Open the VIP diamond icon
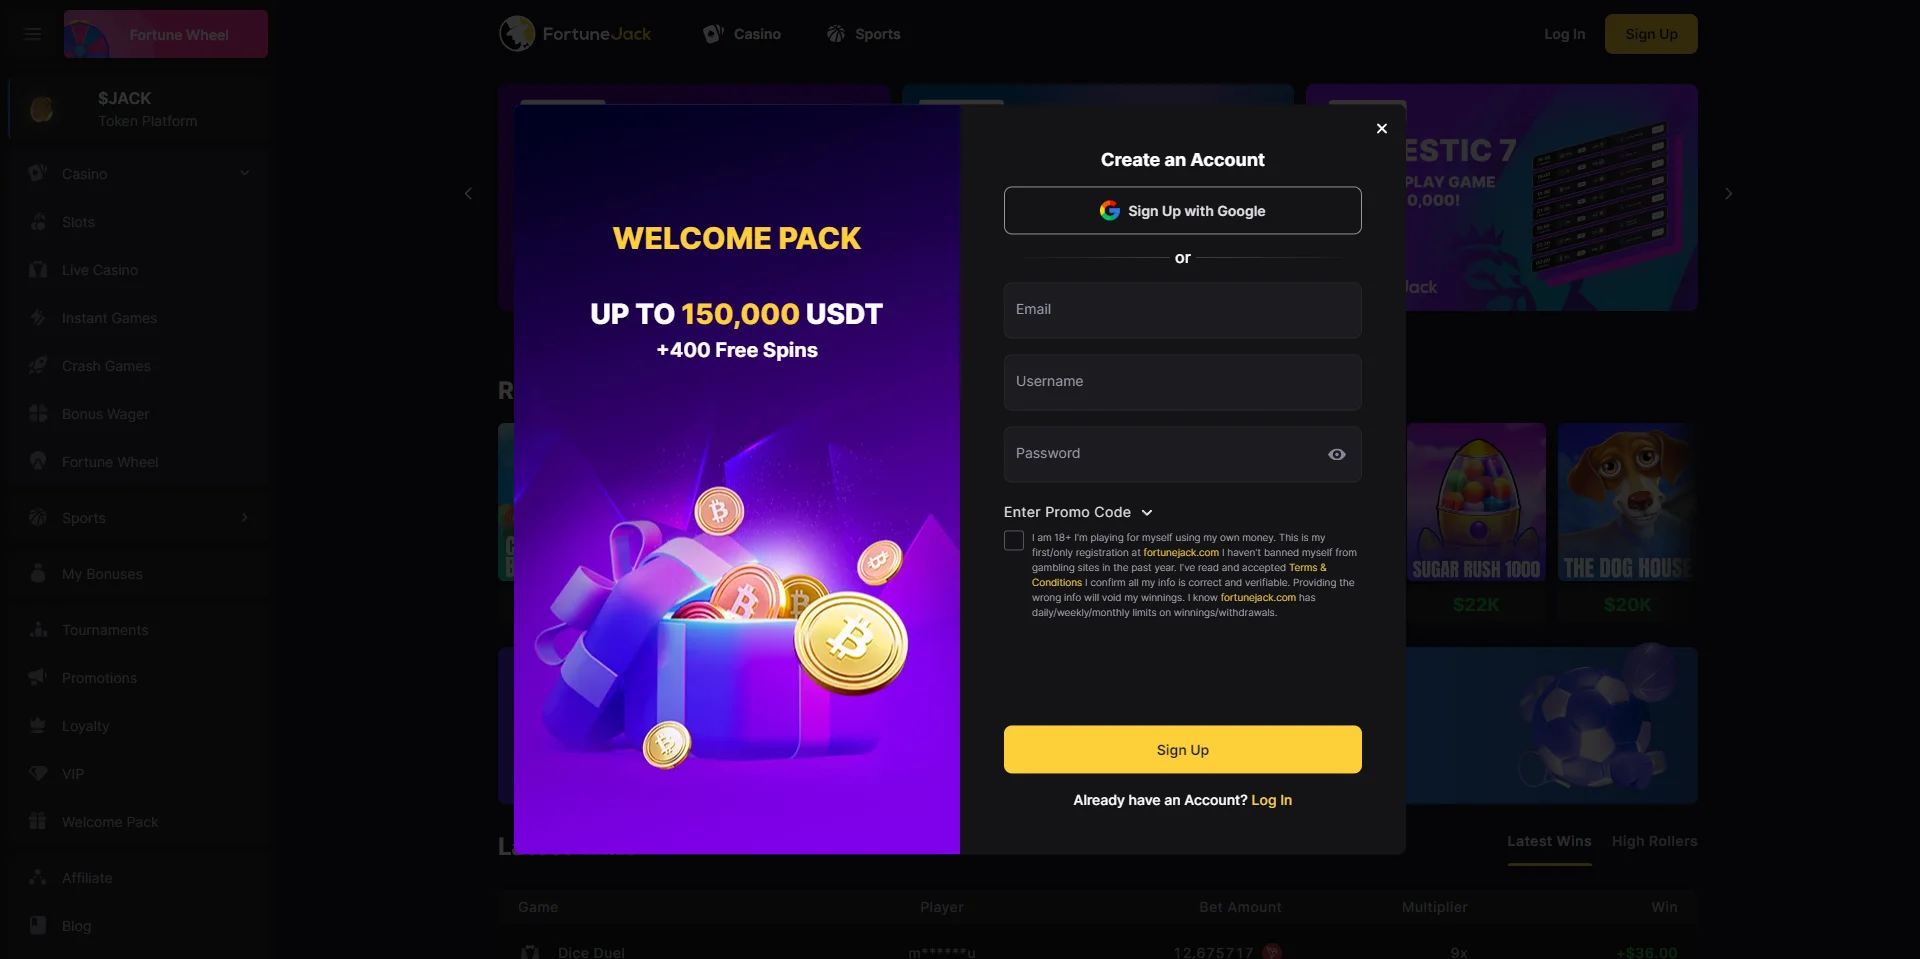This screenshot has height=959, width=1920. click(38, 774)
